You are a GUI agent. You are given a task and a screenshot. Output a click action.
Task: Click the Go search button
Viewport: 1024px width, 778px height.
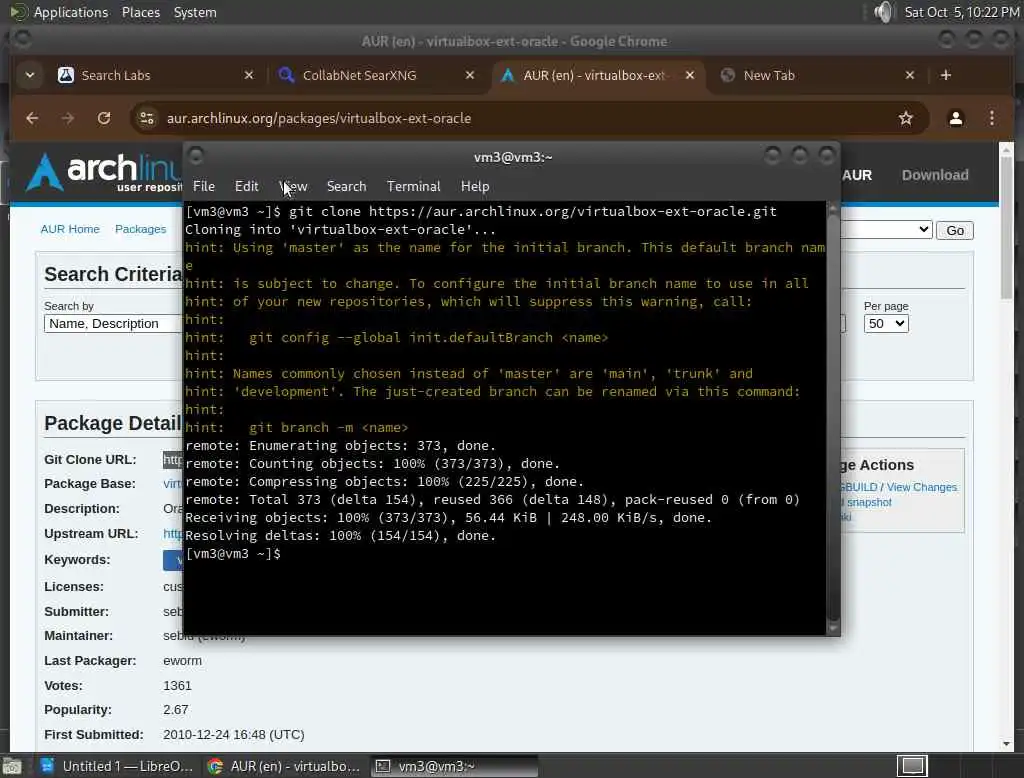click(x=955, y=231)
